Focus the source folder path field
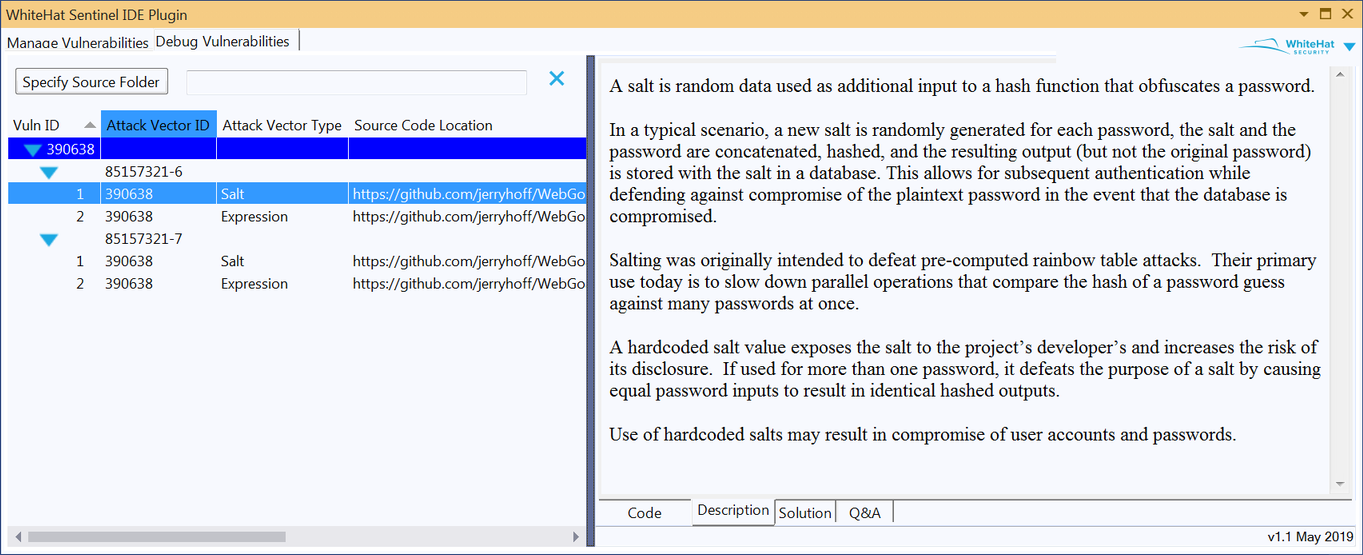This screenshot has height=555, width=1363. [356, 82]
